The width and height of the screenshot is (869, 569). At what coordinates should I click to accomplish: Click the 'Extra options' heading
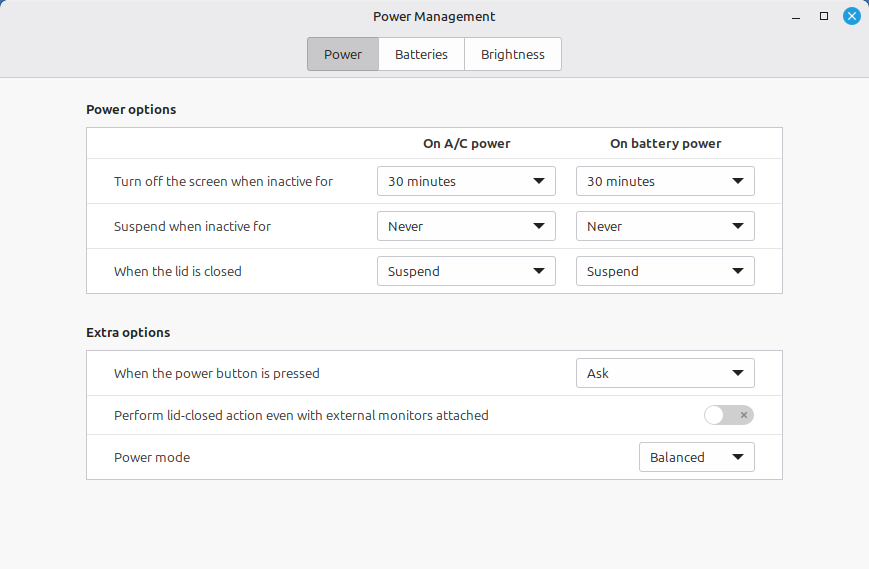point(128,332)
